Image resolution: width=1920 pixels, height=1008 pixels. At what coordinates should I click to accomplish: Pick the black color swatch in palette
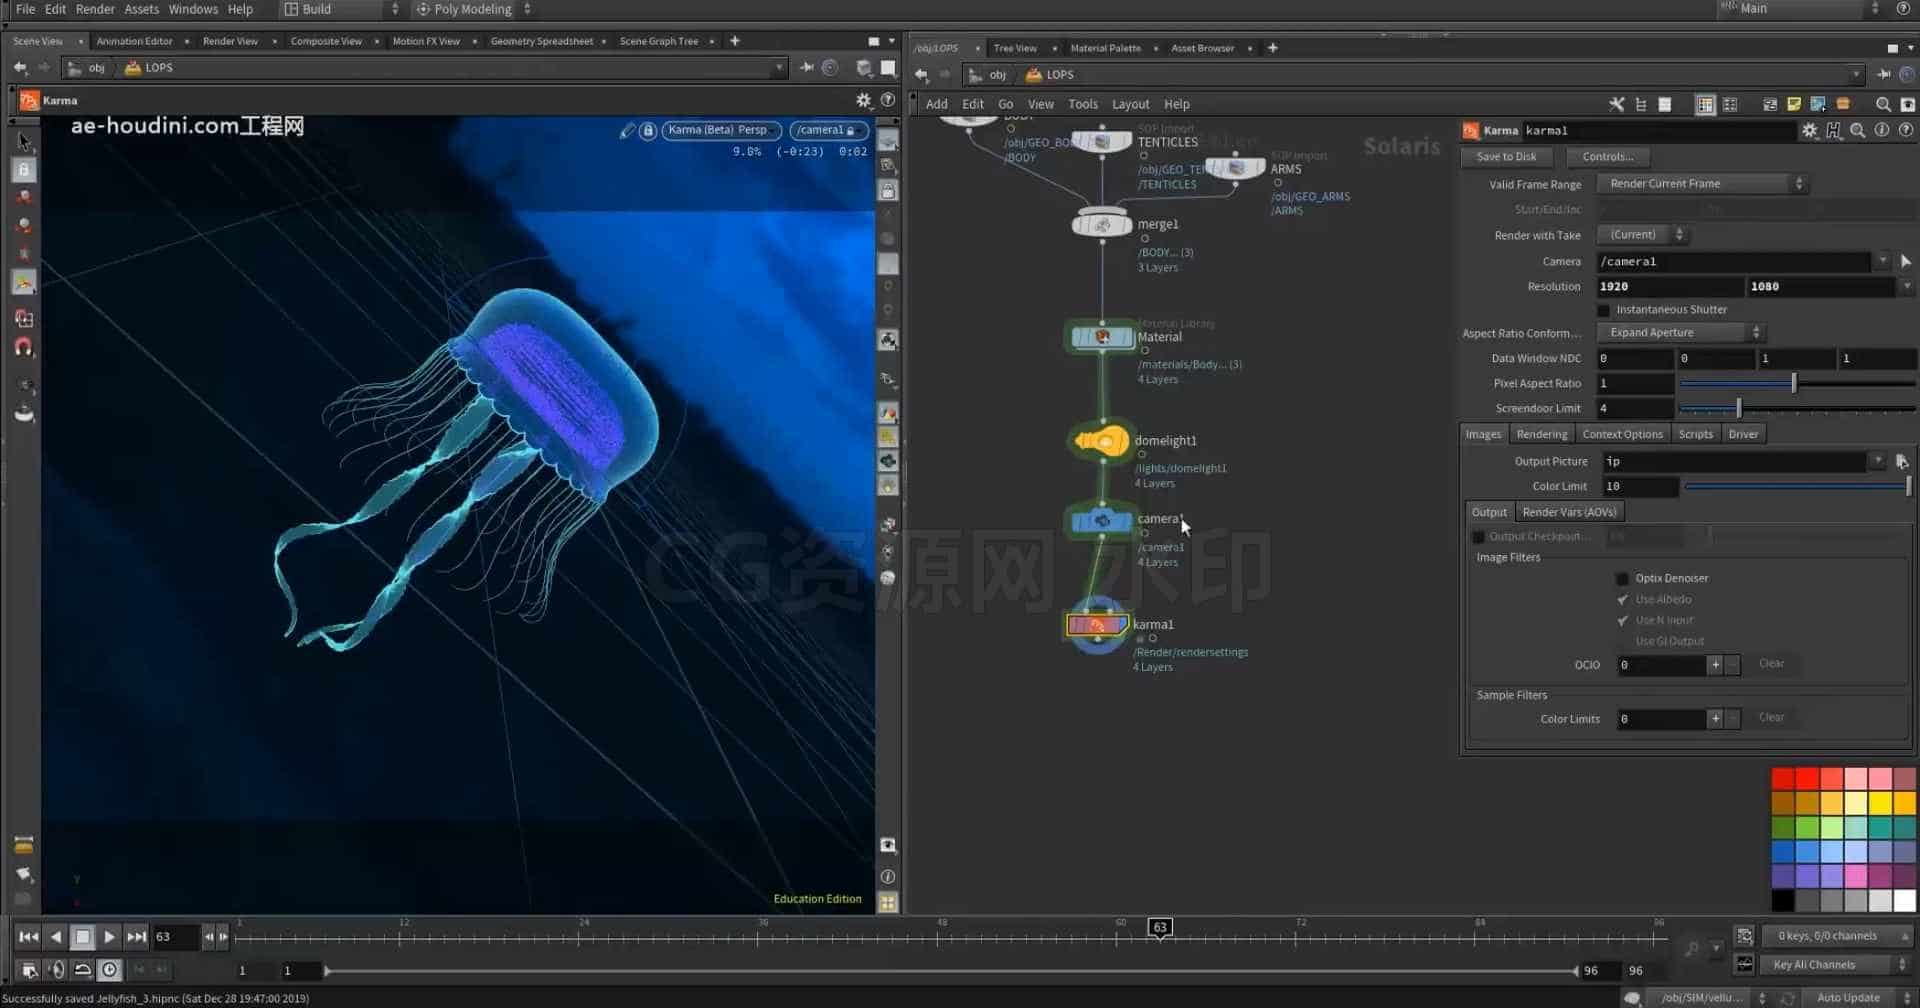(x=1782, y=901)
